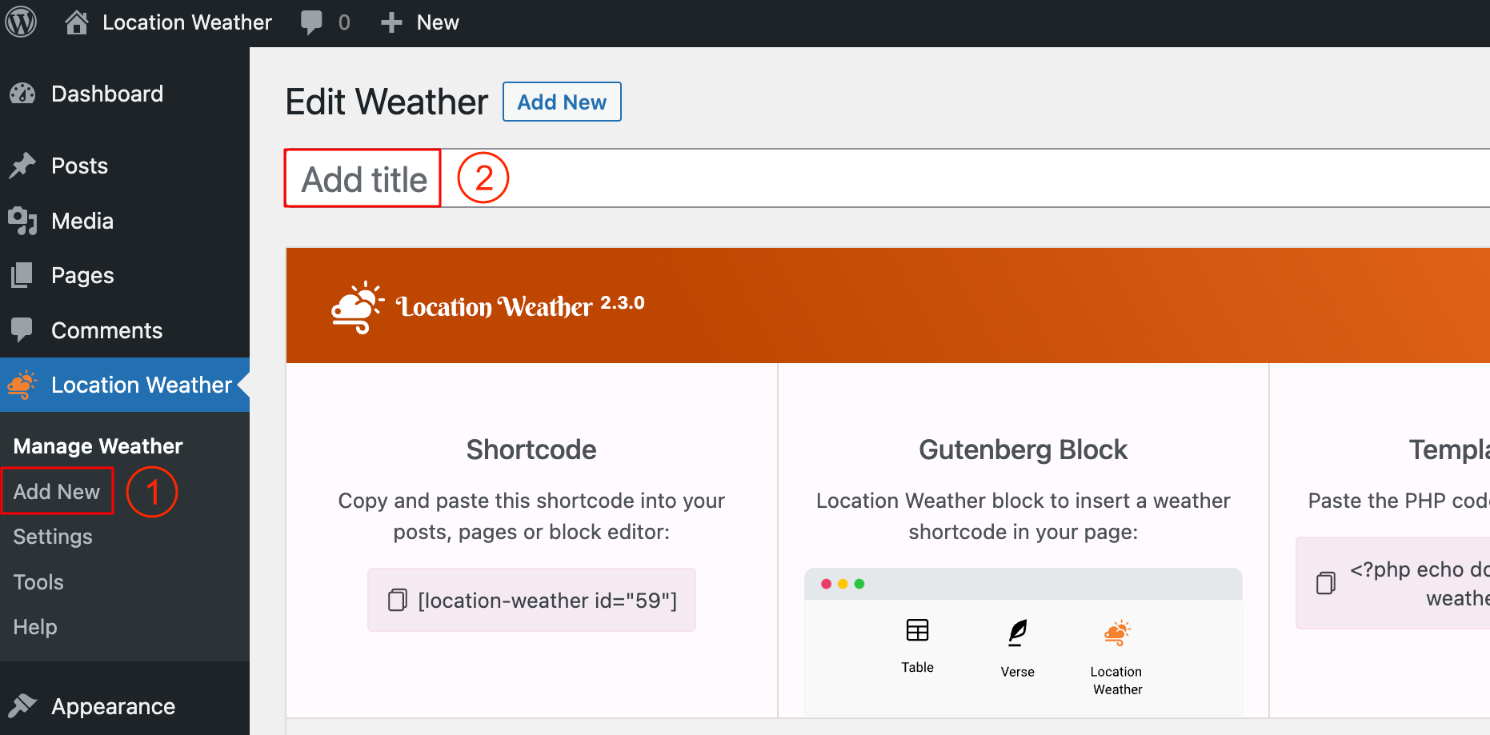Screen dimensions: 1490x735
Task: Click the Dashboard gauge icon
Action: click(22, 93)
